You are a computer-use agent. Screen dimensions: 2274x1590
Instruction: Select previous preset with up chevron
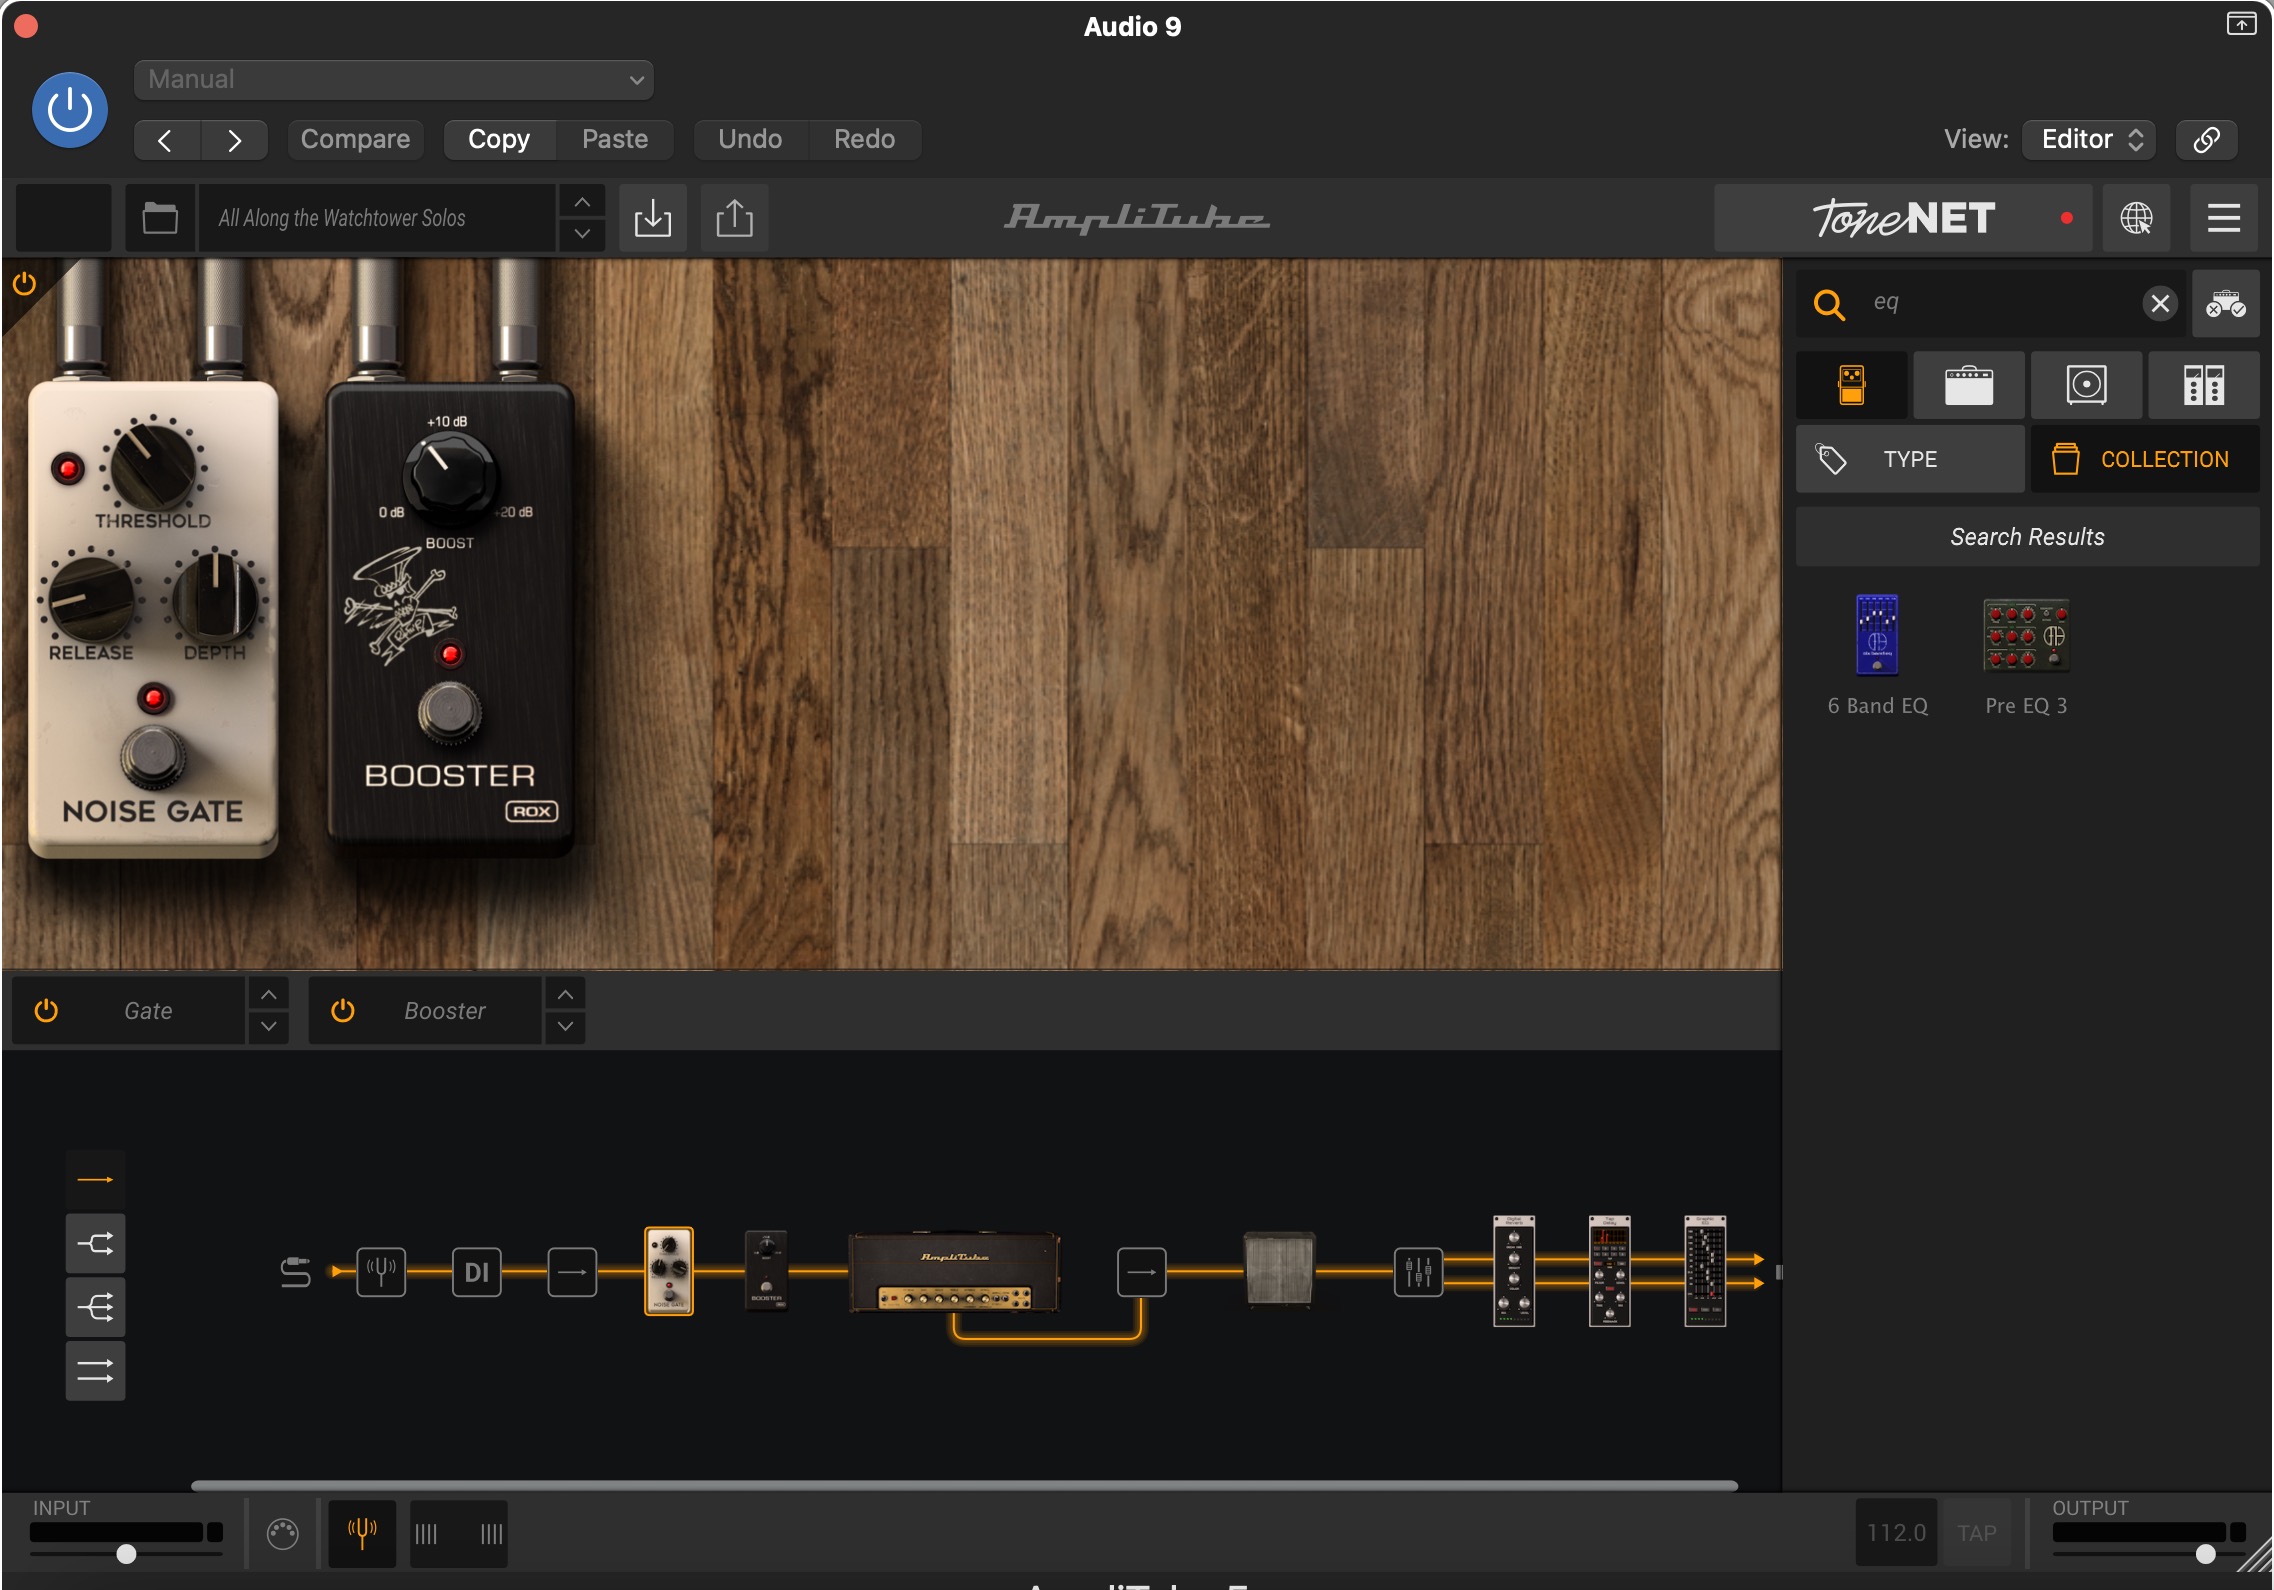click(582, 202)
